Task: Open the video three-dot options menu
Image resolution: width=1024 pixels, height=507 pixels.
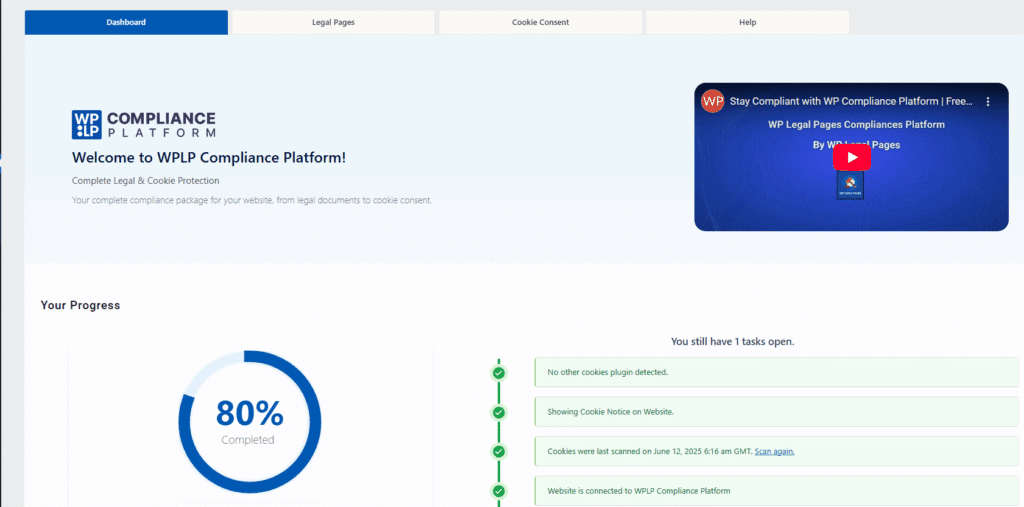Action: click(x=988, y=102)
